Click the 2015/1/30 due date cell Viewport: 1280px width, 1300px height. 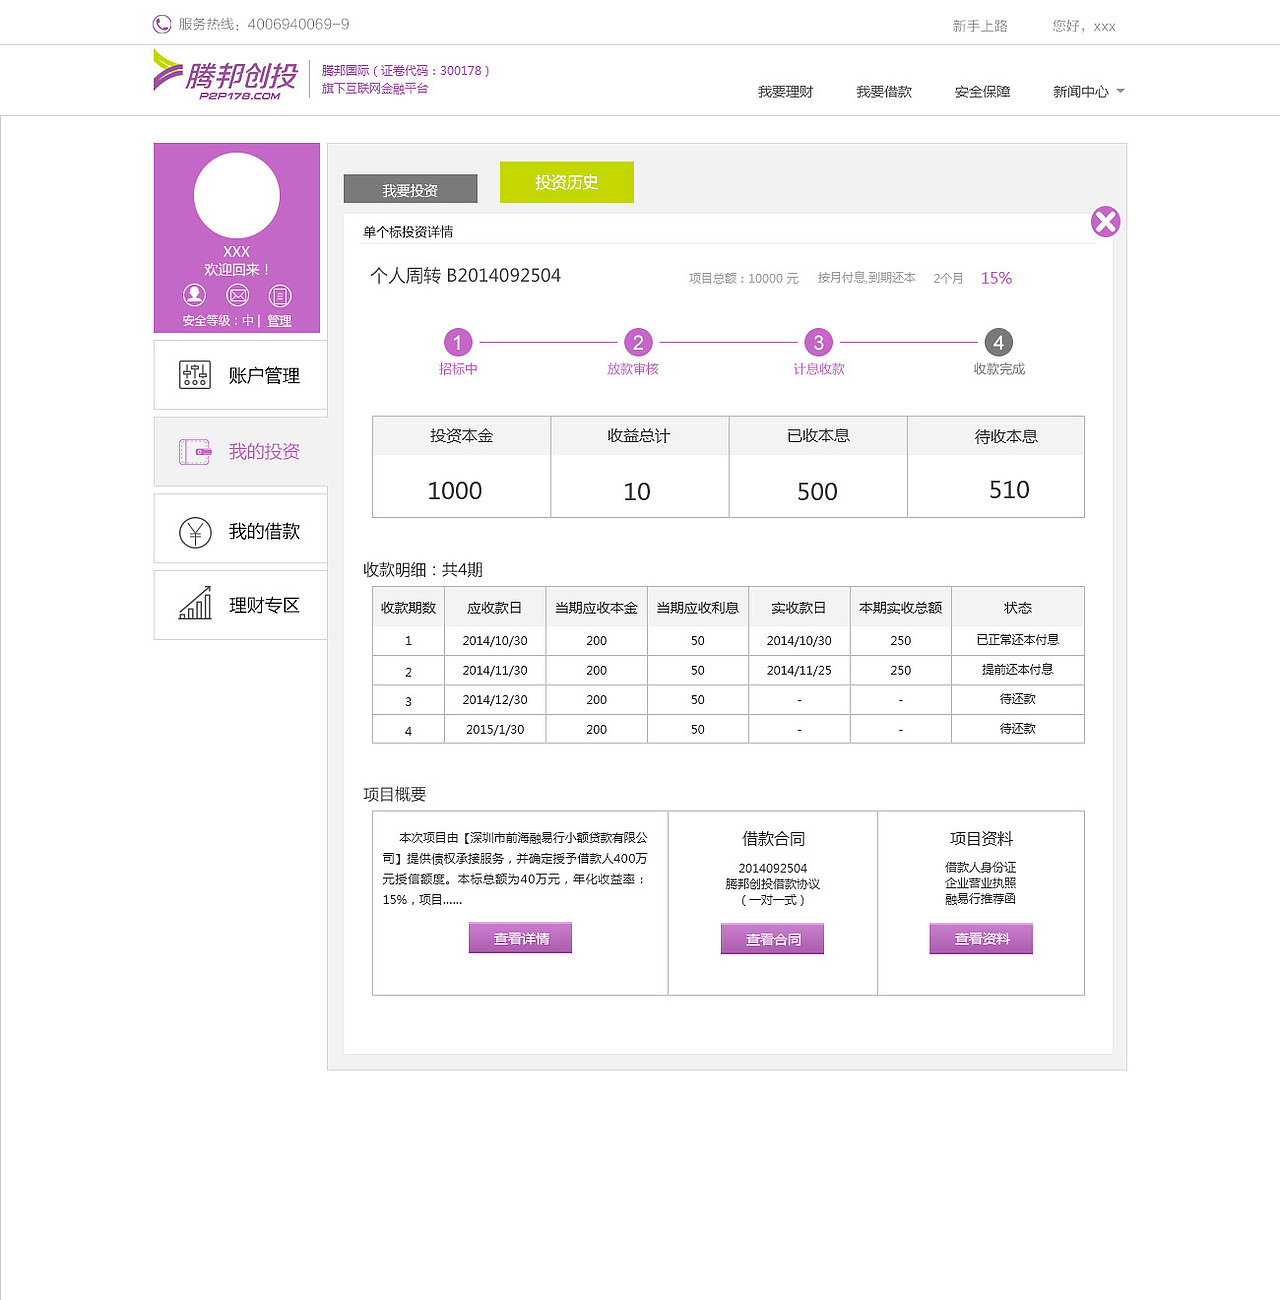(x=495, y=730)
